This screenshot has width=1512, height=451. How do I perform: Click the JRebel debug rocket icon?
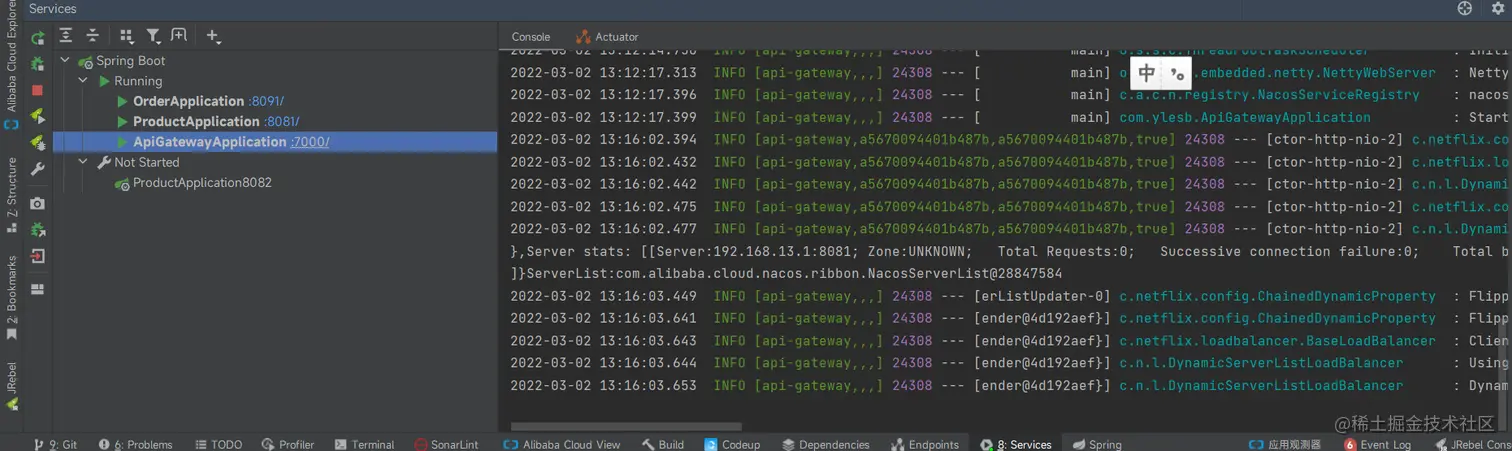coord(38,142)
